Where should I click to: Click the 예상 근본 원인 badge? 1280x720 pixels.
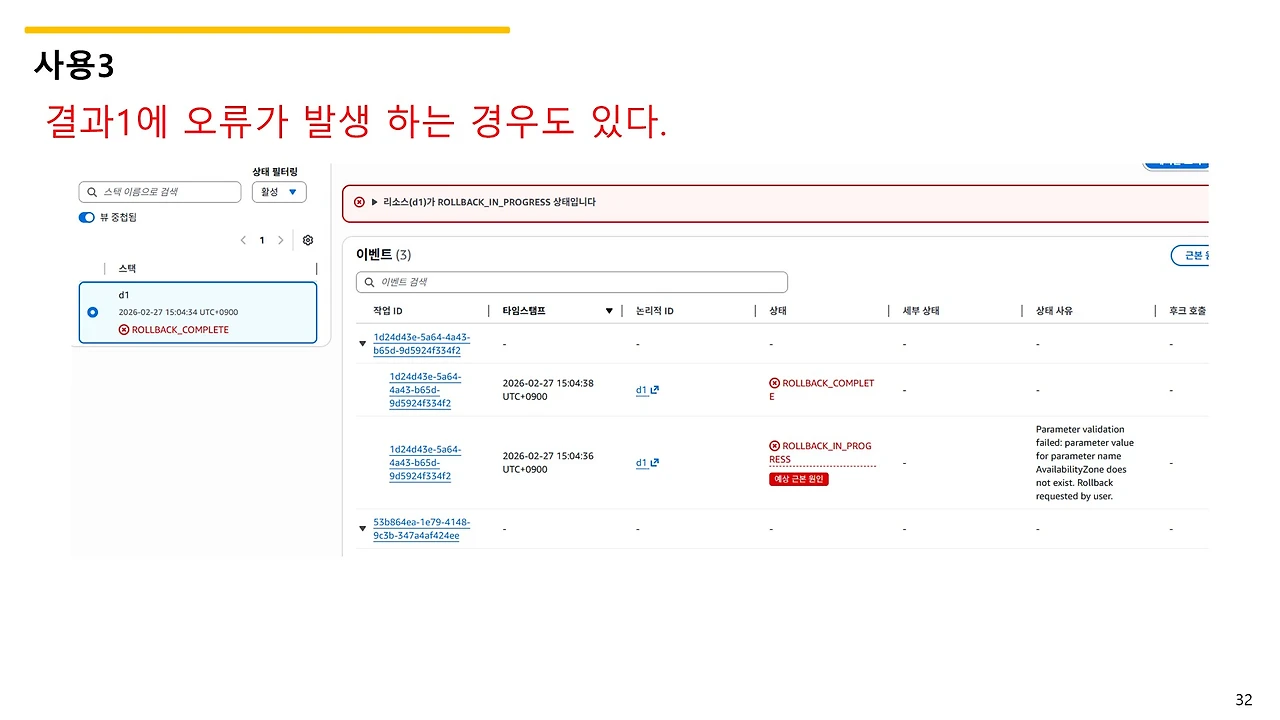pos(798,479)
